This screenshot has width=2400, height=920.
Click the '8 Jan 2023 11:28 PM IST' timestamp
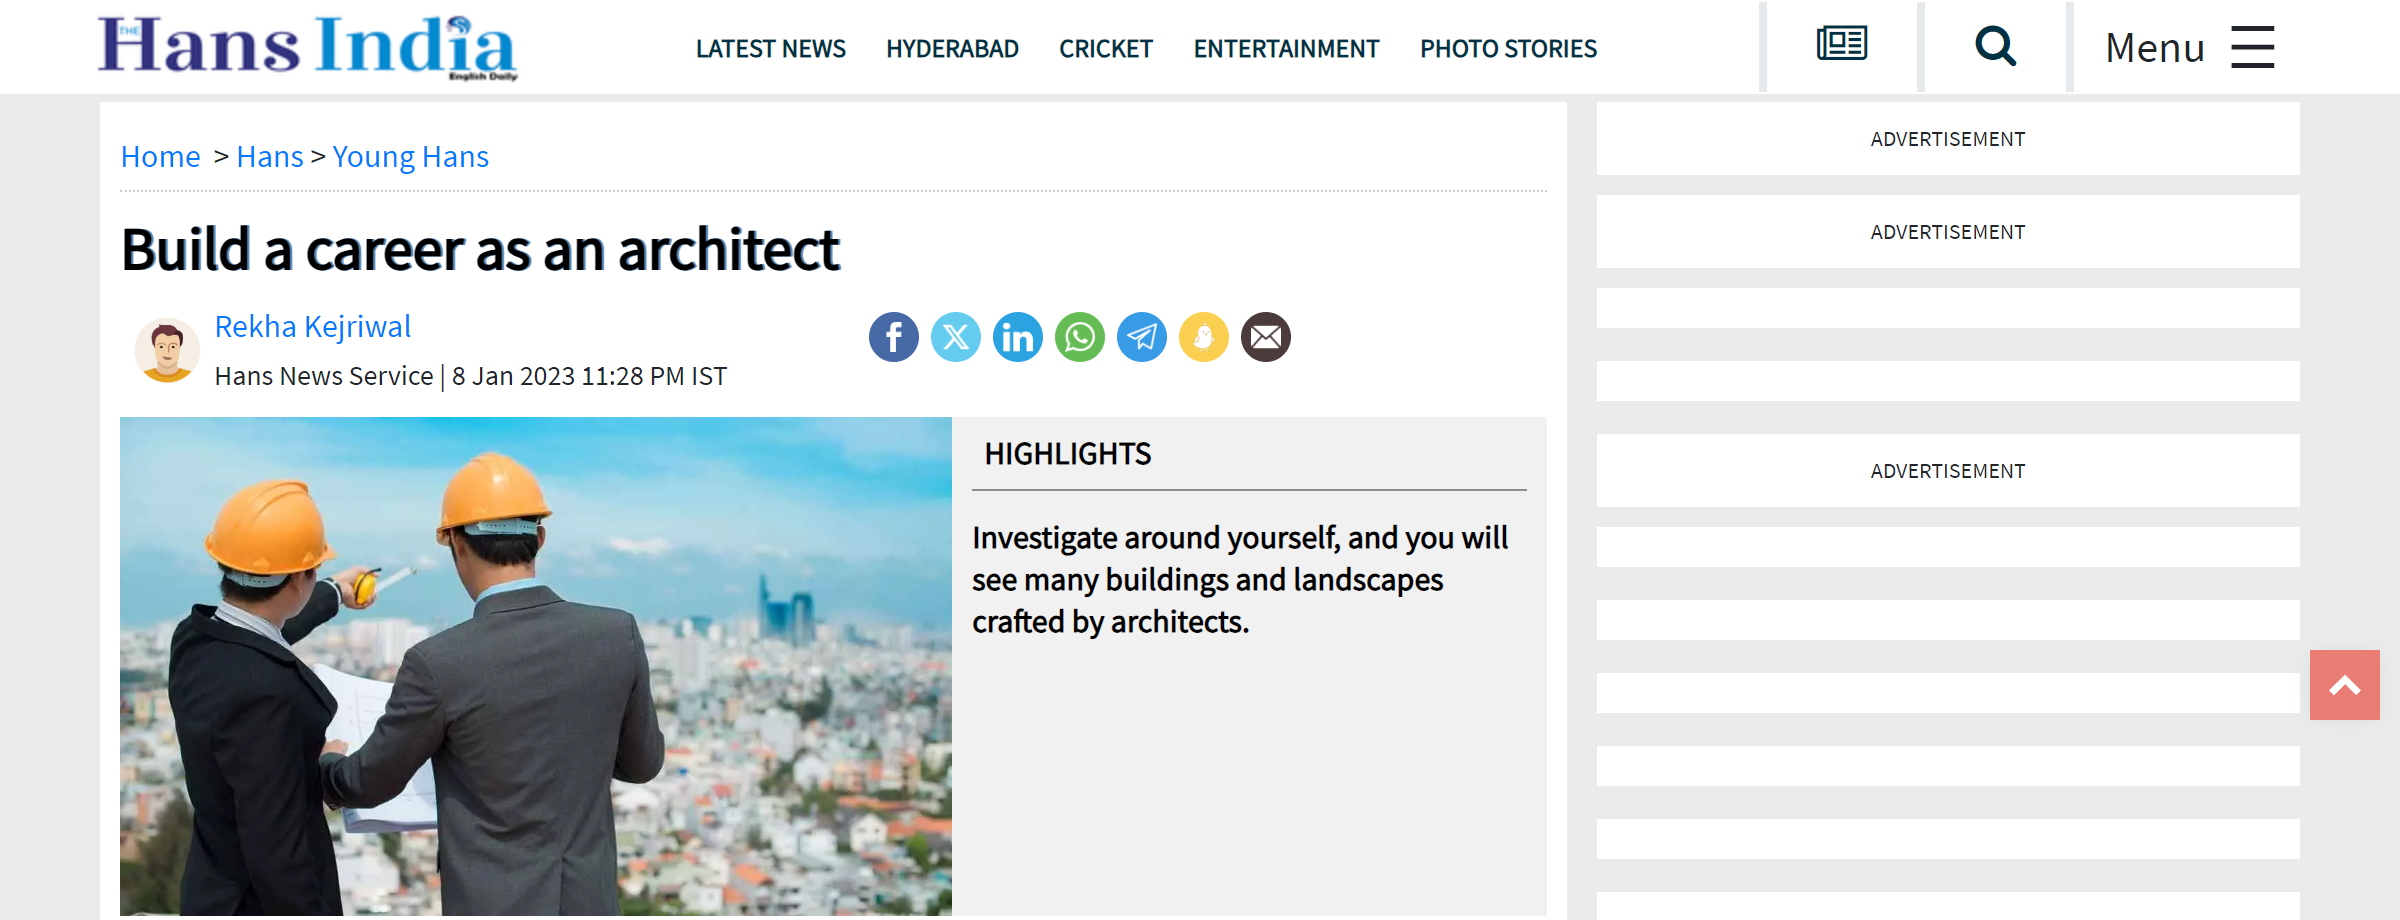[589, 377]
